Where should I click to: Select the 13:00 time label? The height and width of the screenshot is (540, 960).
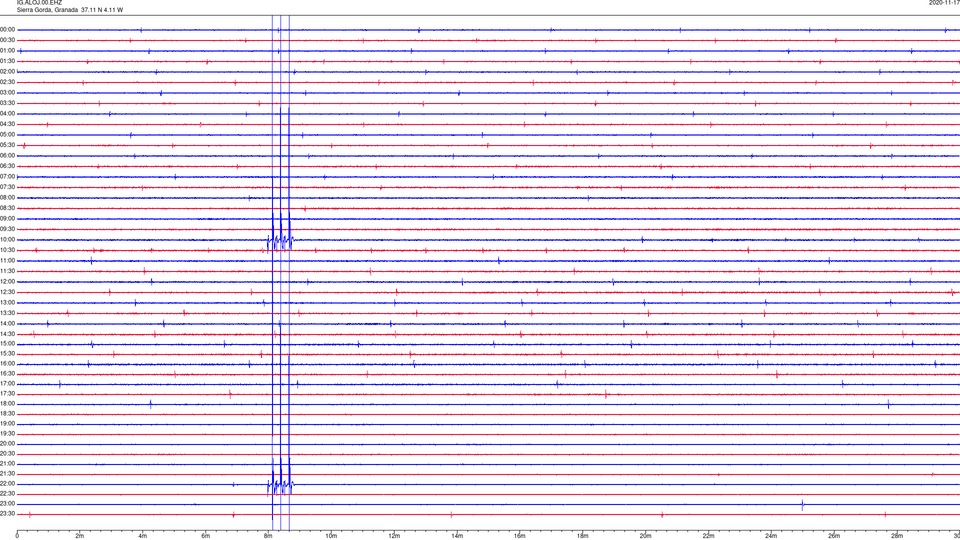click(x=7, y=302)
